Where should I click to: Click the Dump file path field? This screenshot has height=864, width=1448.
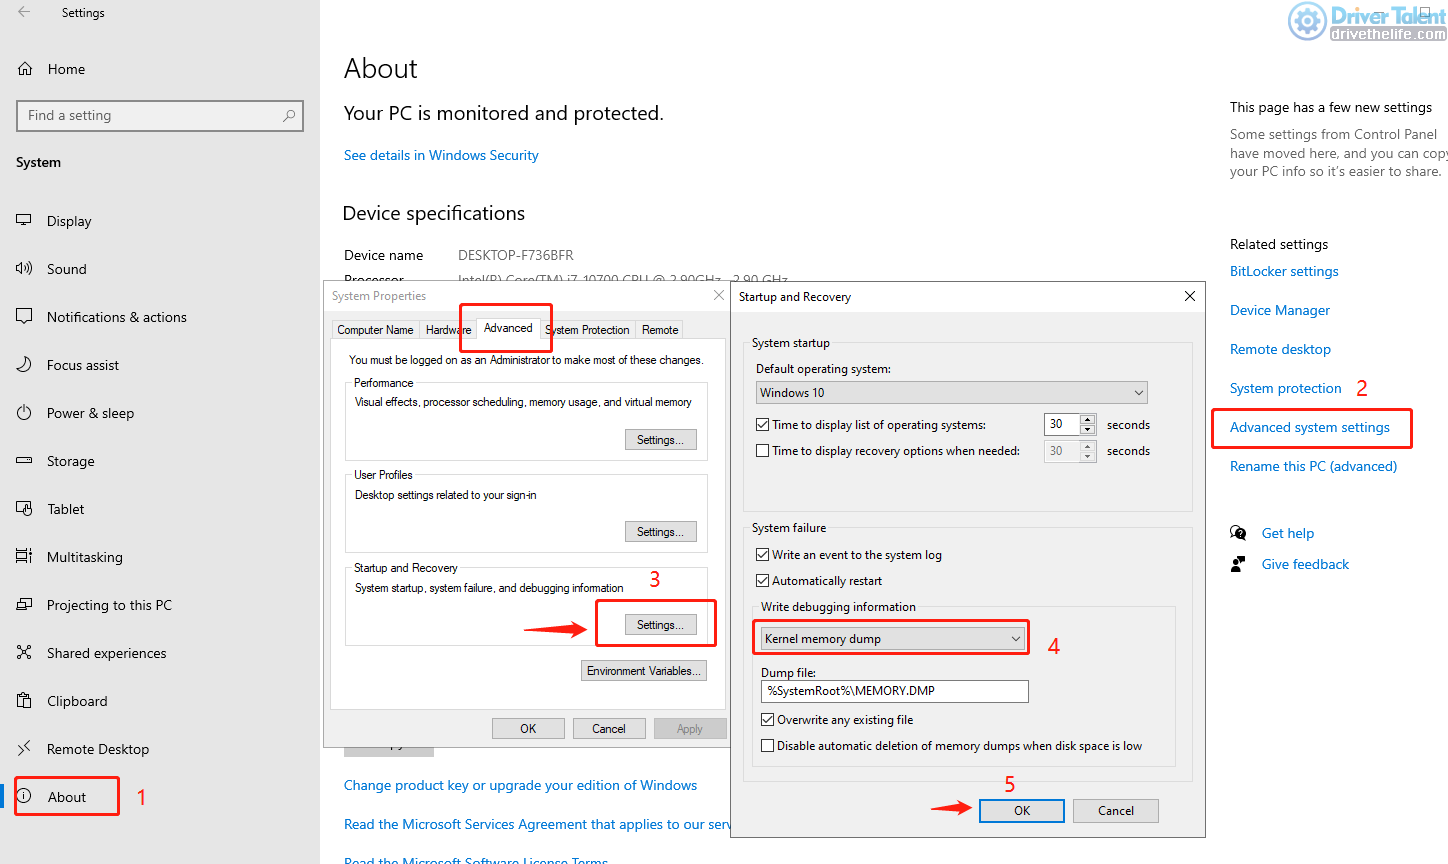tap(895, 691)
